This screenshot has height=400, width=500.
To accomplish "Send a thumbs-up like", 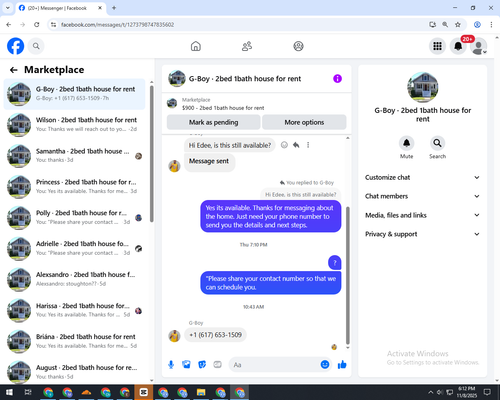I will tap(342, 365).
